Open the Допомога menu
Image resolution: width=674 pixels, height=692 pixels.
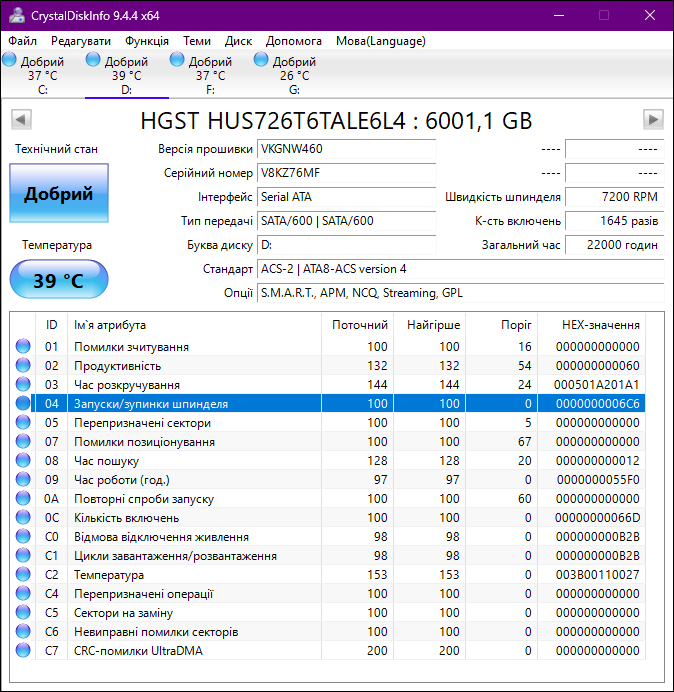pos(294,41)
